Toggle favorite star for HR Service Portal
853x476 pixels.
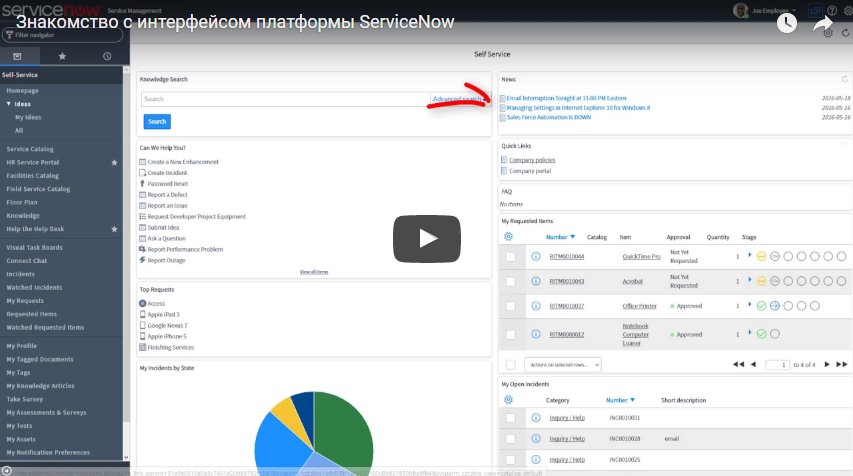pyautogui.click(x=114, y=162)
